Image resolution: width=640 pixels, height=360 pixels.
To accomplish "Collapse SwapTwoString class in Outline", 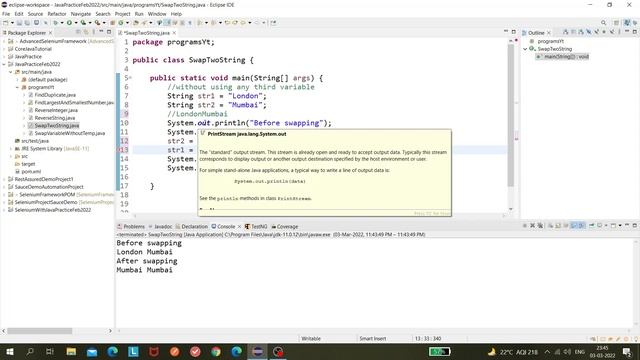I will point(525,49).
